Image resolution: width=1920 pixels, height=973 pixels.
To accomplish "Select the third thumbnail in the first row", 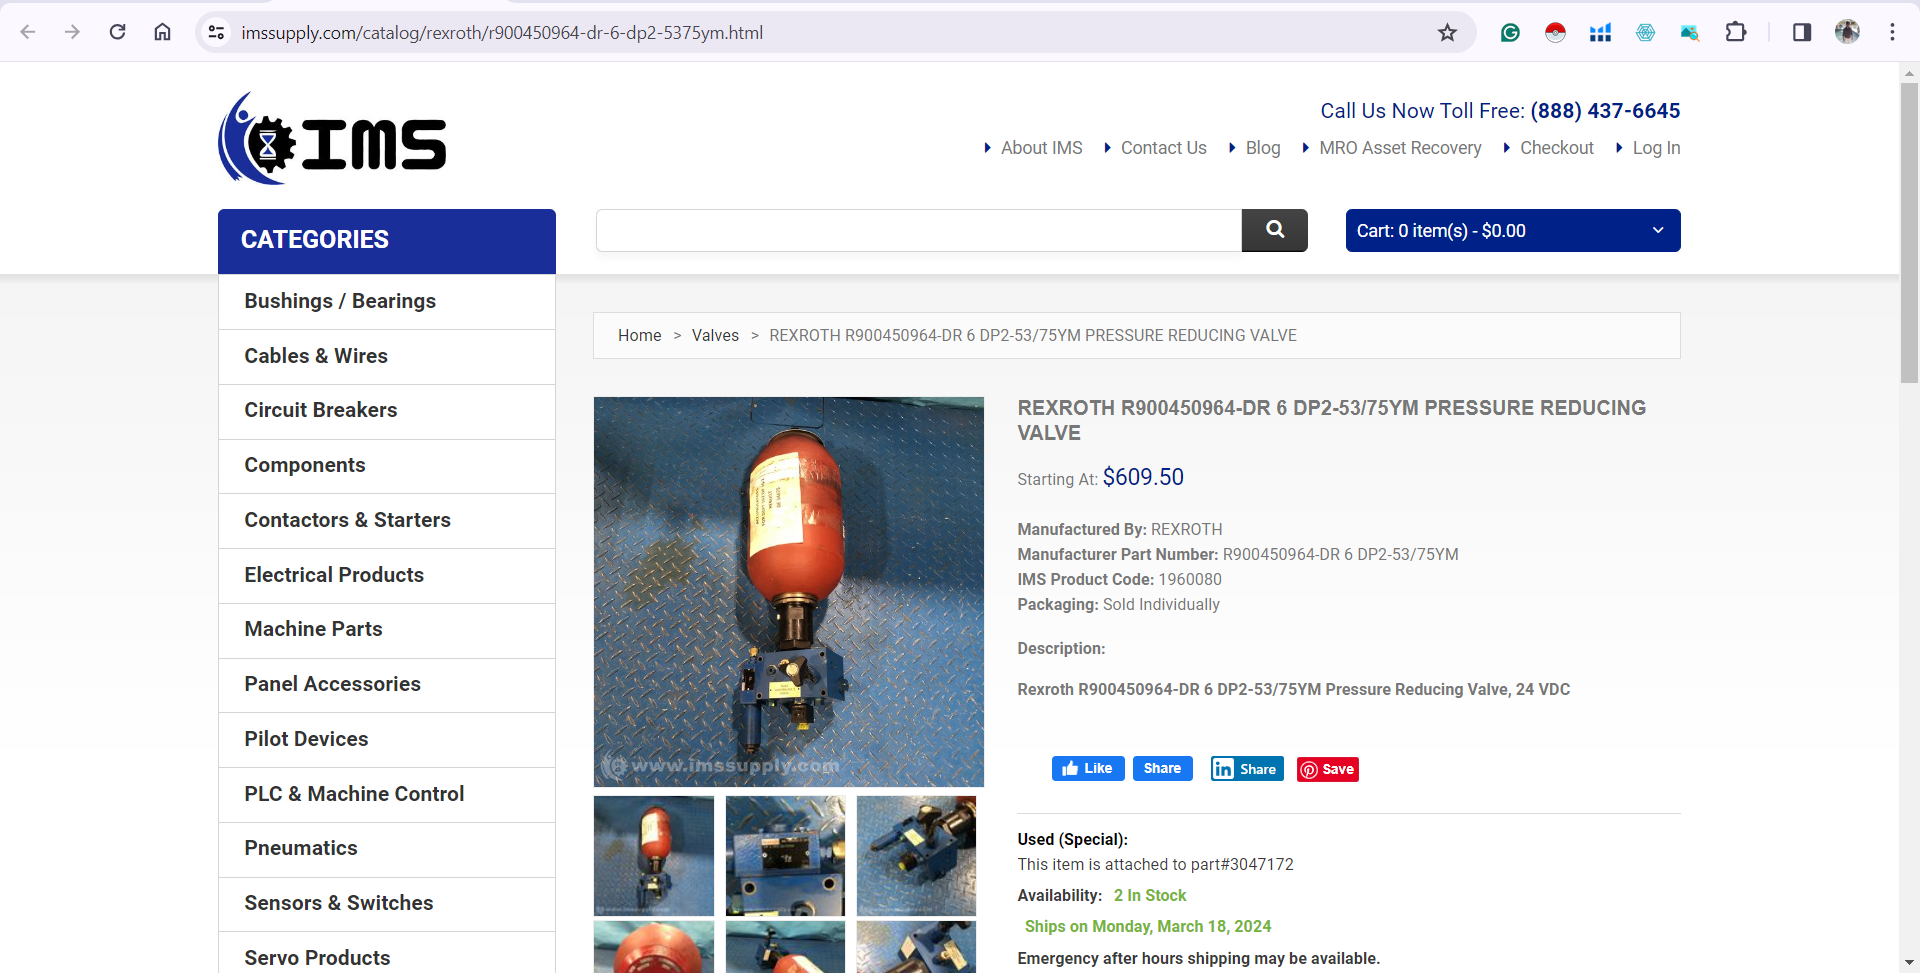I will coord(916,856).
